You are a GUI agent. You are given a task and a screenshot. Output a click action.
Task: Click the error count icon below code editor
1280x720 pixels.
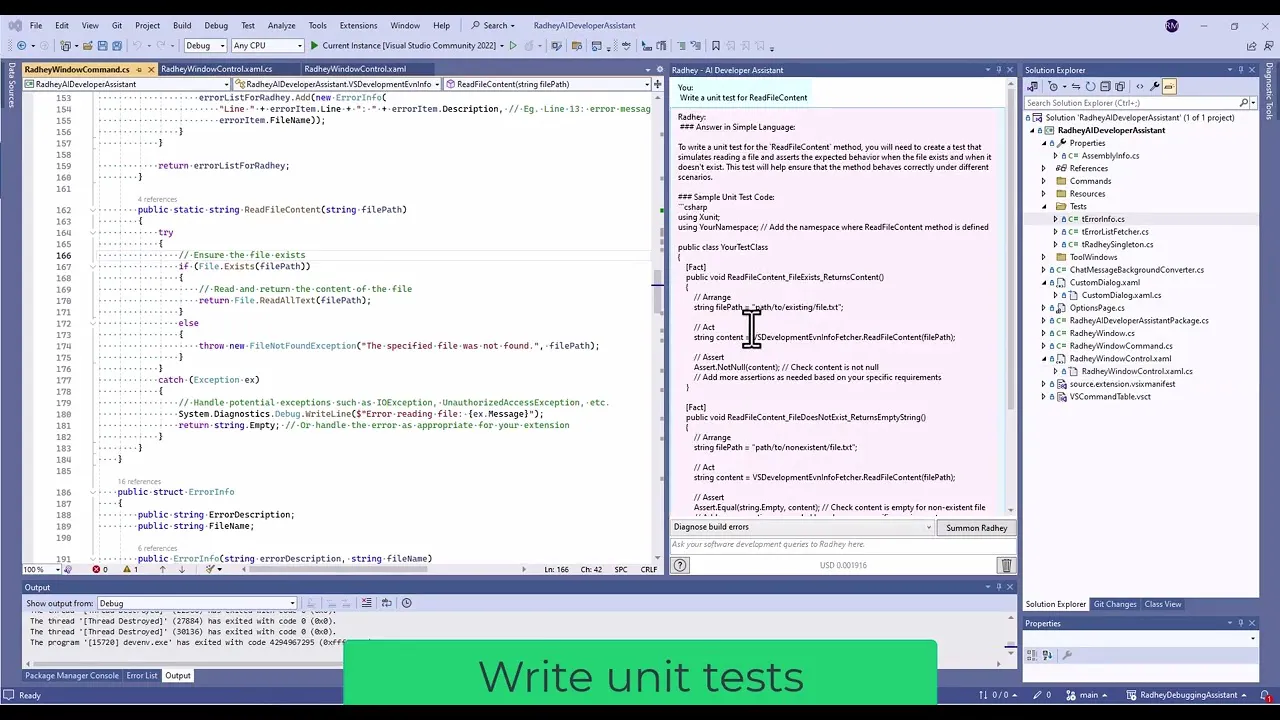pos(97,569)
